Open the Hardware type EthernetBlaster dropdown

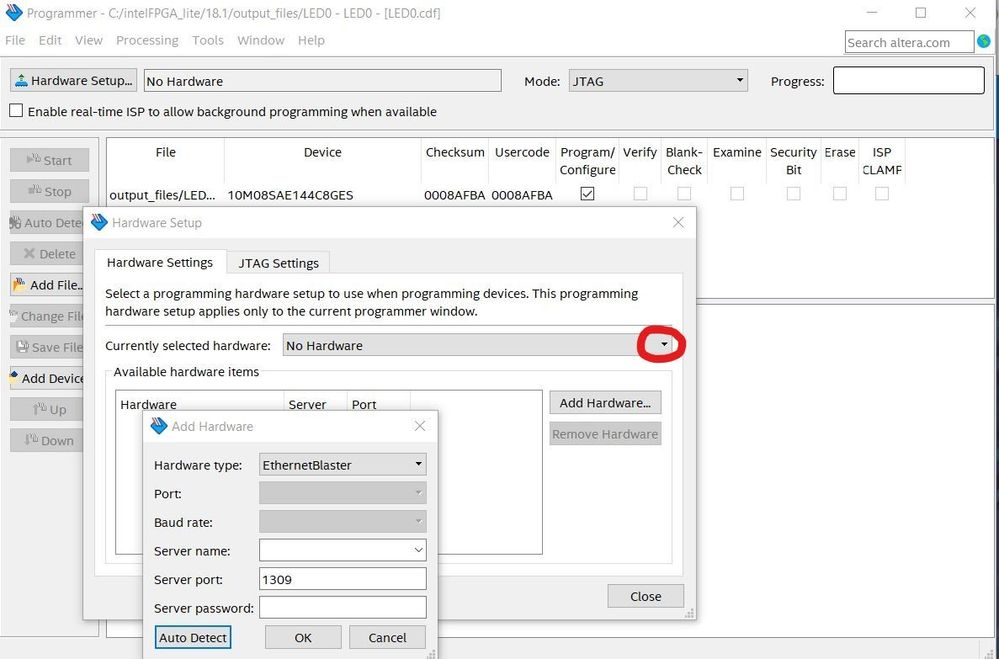tap(343, 465)
